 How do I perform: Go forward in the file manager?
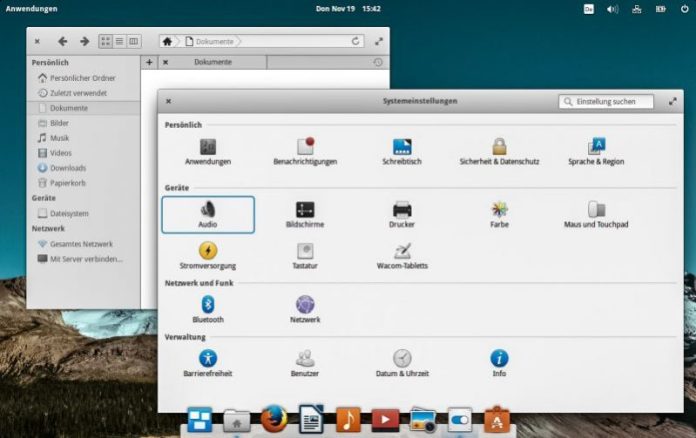84,41
